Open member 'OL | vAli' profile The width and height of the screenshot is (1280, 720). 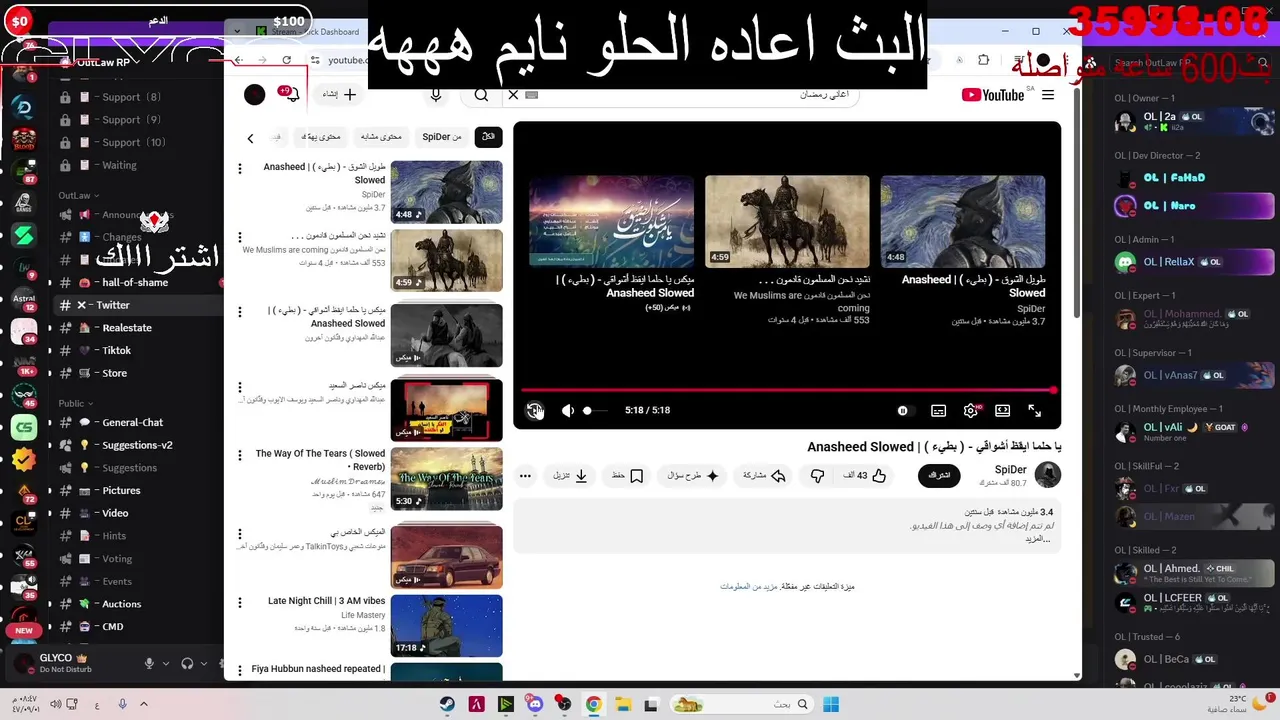click(x=1190, y=432)
